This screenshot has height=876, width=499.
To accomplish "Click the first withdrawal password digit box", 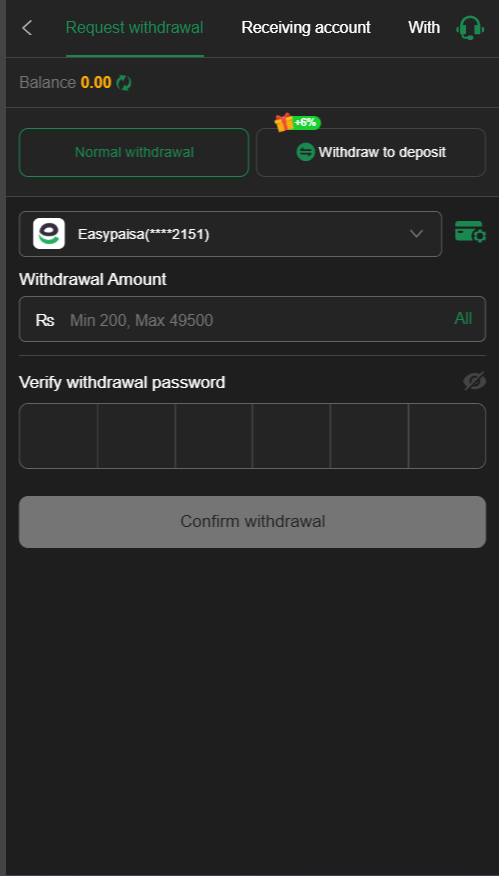I will 58,436.
